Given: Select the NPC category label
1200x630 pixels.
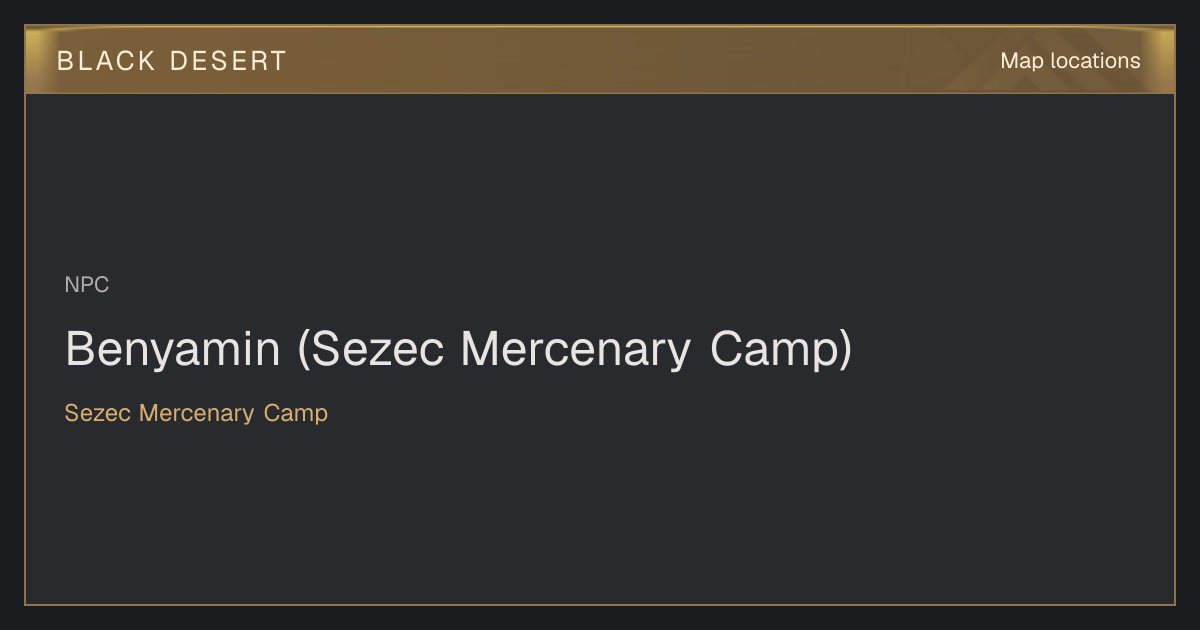Looking at the screenshot, I should point(87,285).
